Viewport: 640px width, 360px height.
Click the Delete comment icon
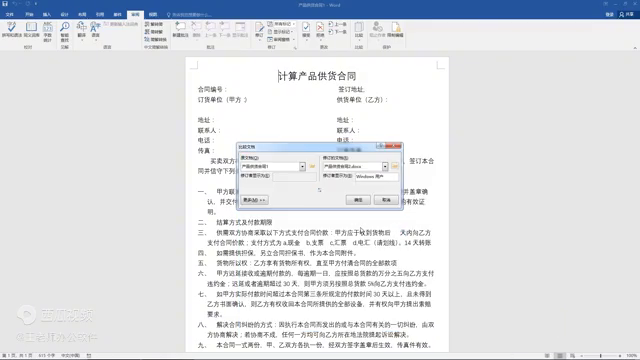coord(196,30)
